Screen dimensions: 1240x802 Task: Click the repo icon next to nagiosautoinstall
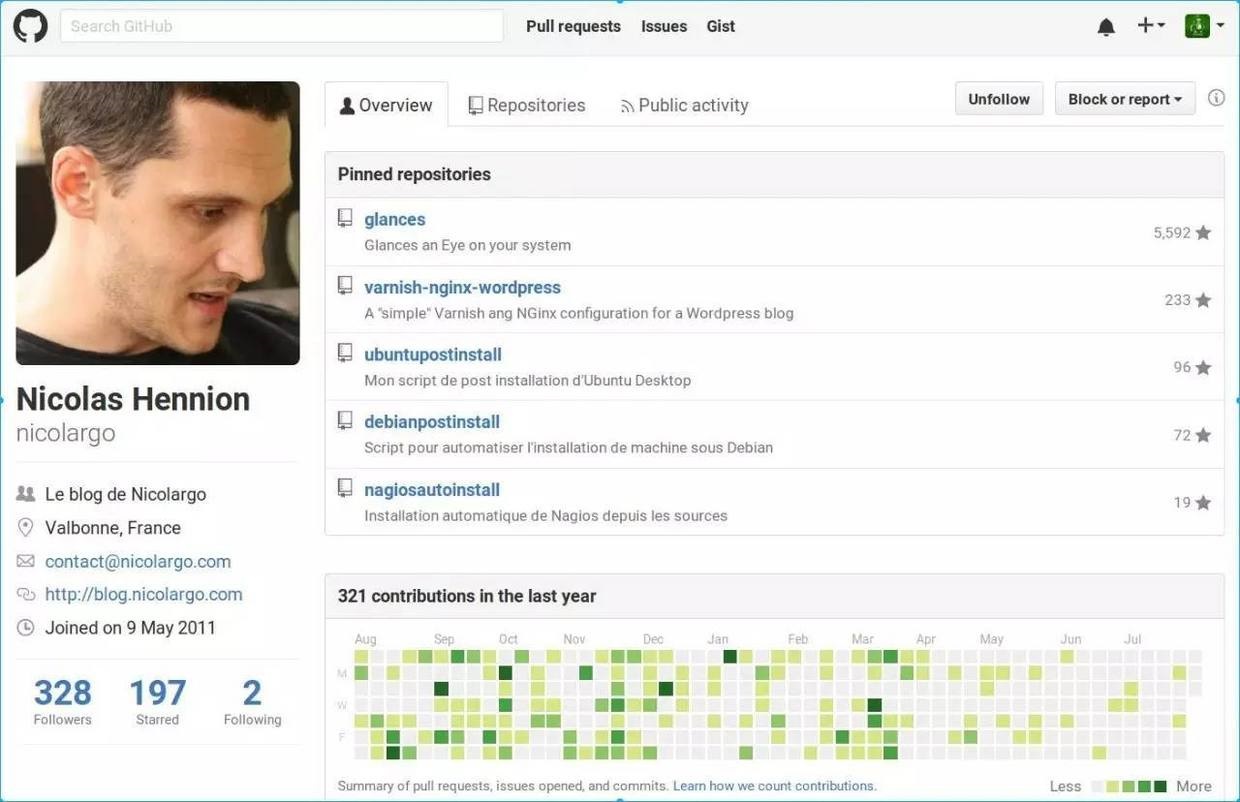click(x=345, y=489)
